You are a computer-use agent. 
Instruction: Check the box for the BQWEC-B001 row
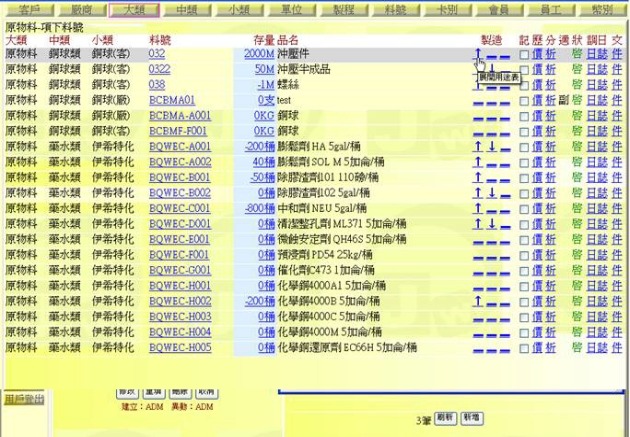(x=524, y=178)
